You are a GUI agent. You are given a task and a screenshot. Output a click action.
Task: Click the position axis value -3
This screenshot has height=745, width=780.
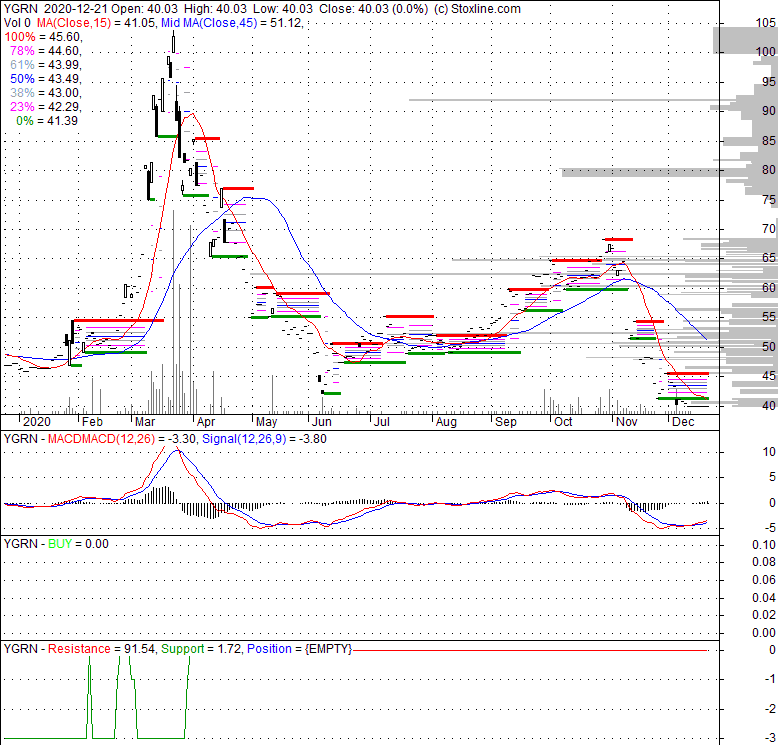[770, 738]
